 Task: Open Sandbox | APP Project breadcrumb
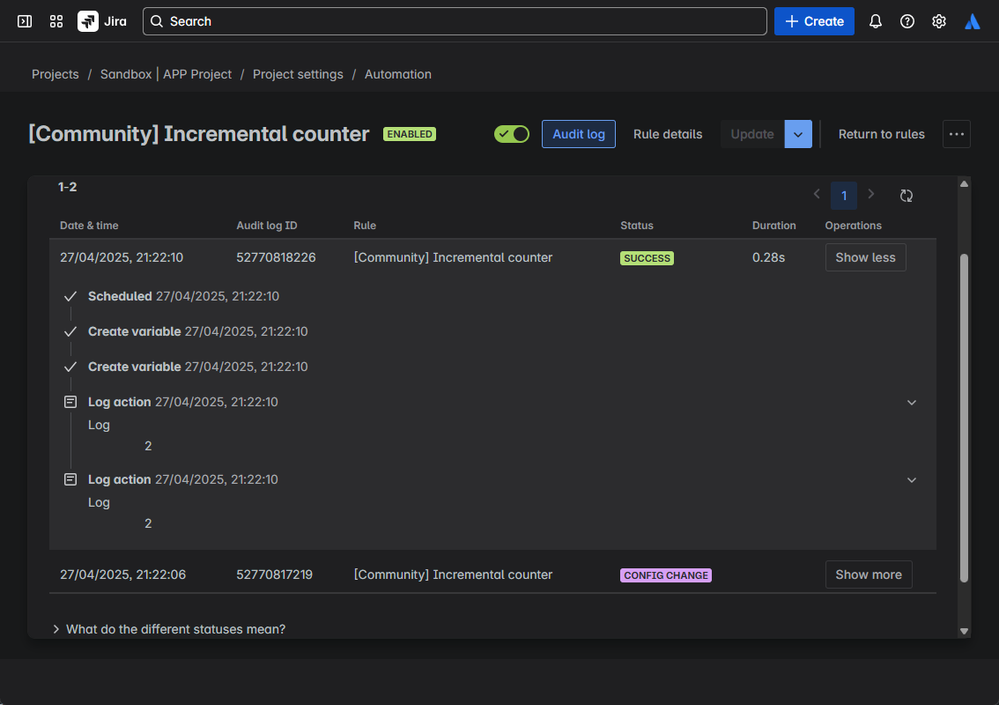click(x=166, y=75)
